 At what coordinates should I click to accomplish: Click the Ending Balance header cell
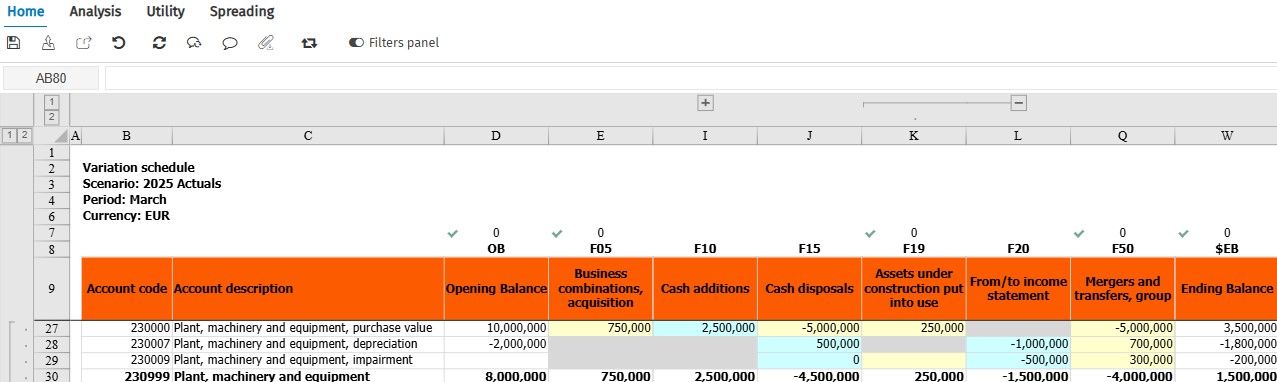[1226, 288]
